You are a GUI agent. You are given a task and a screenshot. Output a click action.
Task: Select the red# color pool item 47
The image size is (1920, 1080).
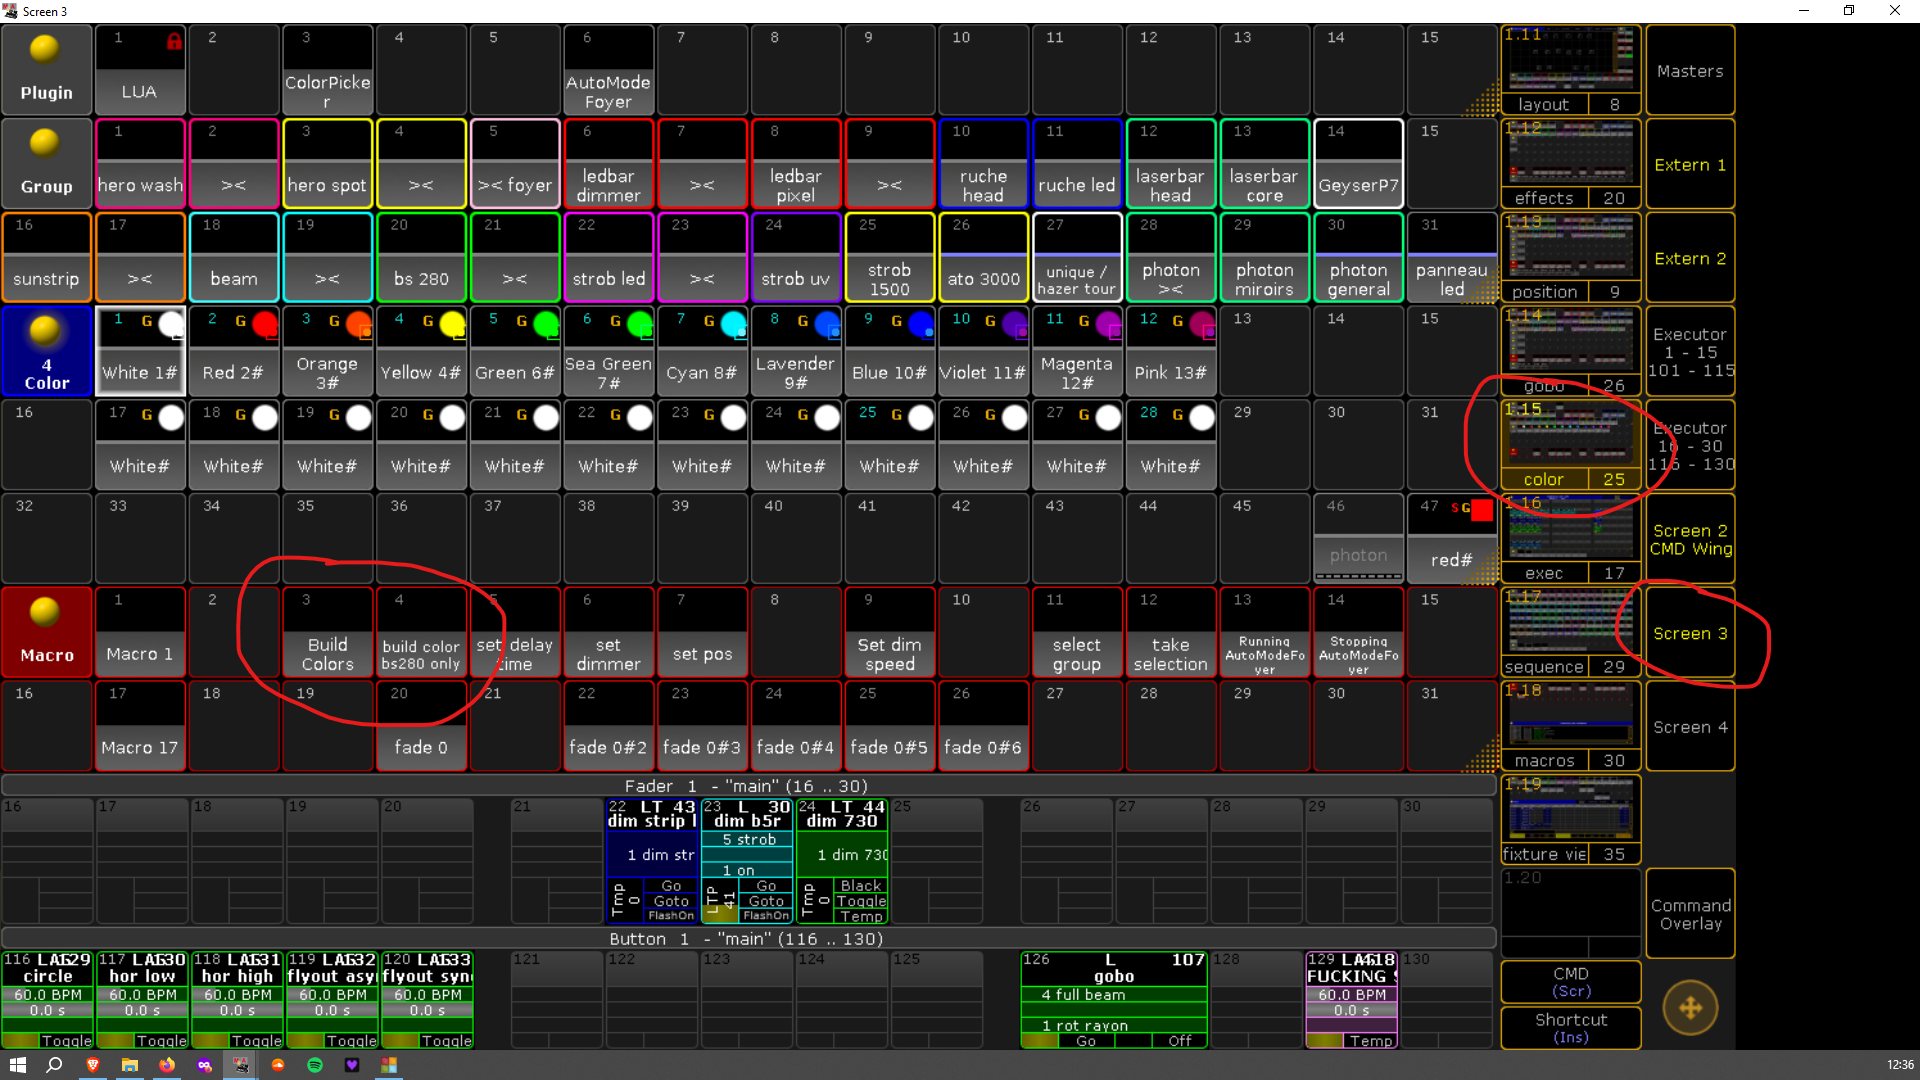coord(1452,539)
